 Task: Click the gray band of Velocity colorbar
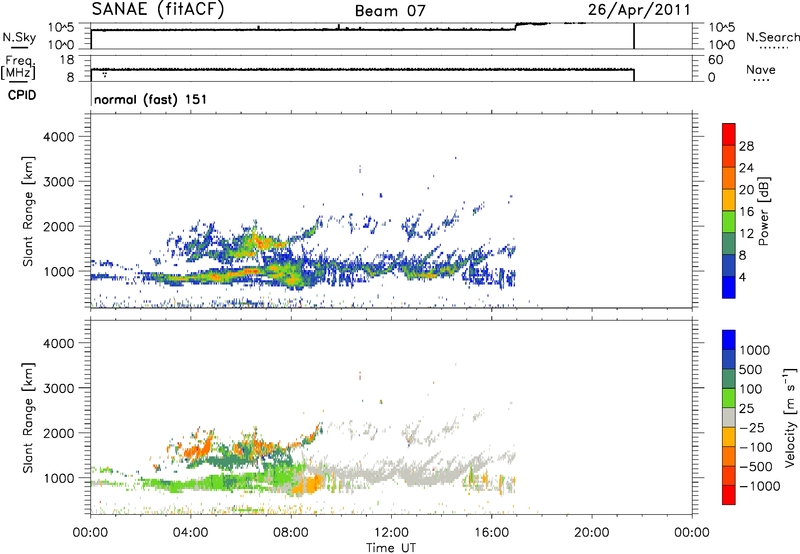point(729,417)
